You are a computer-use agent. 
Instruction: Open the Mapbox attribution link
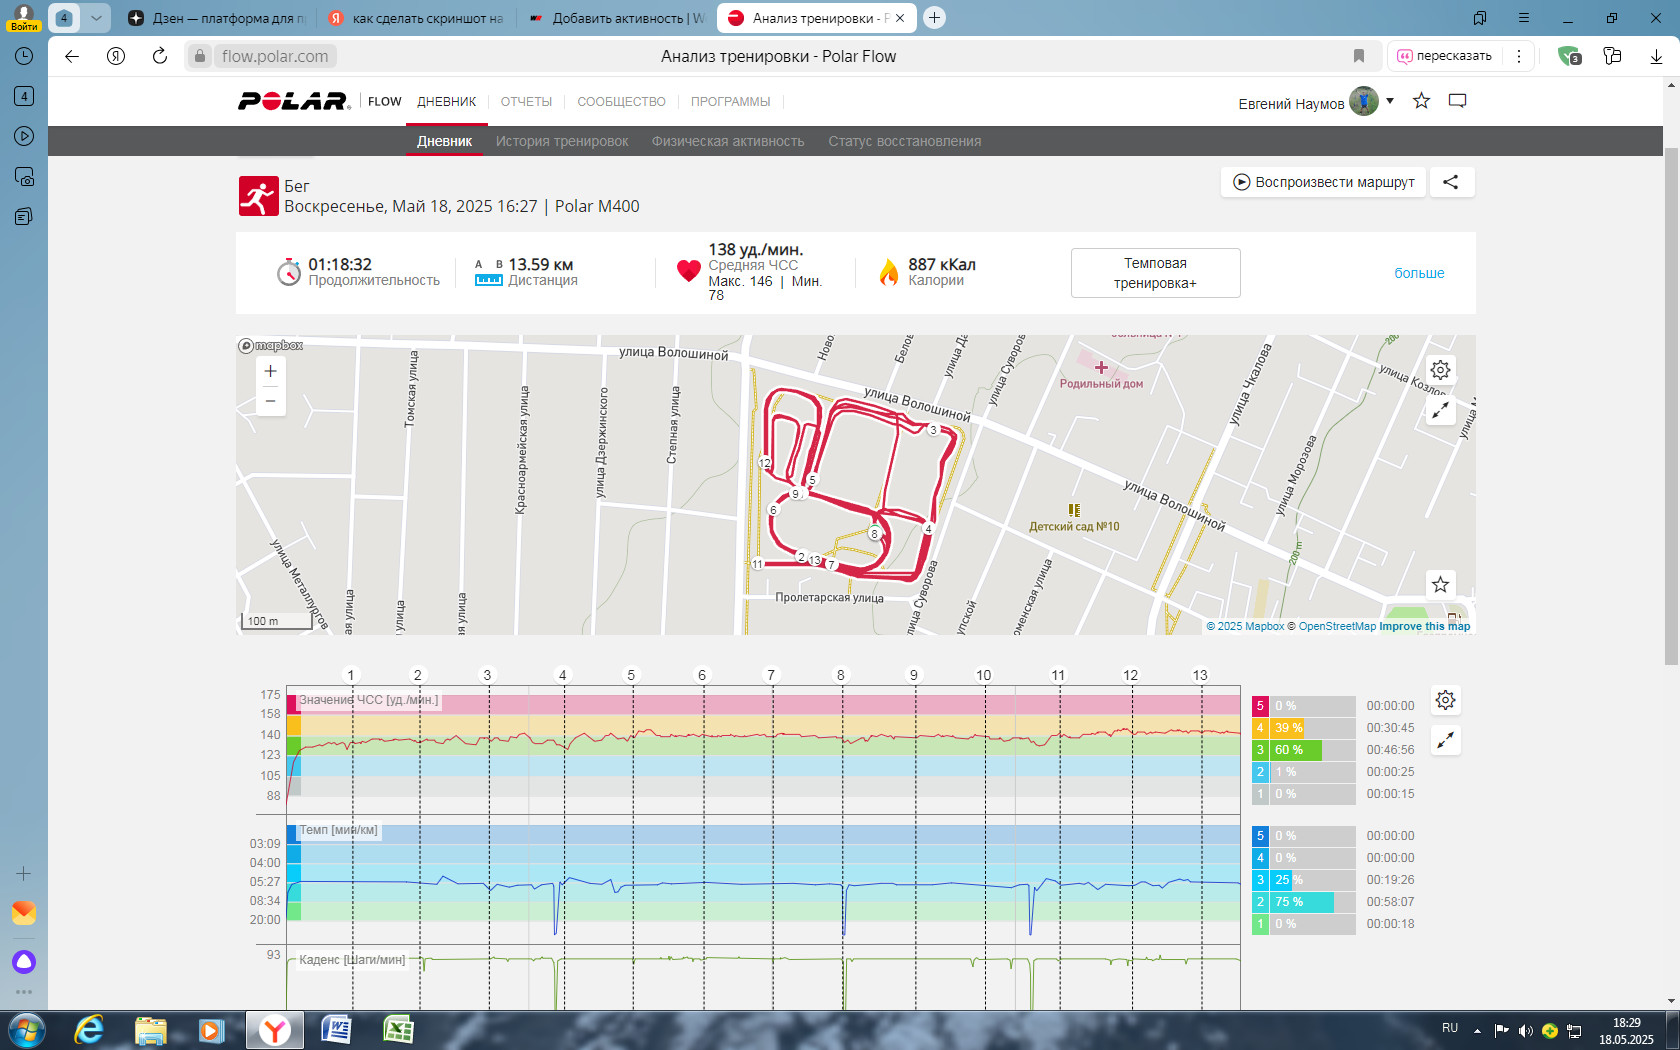(1245, 626)
